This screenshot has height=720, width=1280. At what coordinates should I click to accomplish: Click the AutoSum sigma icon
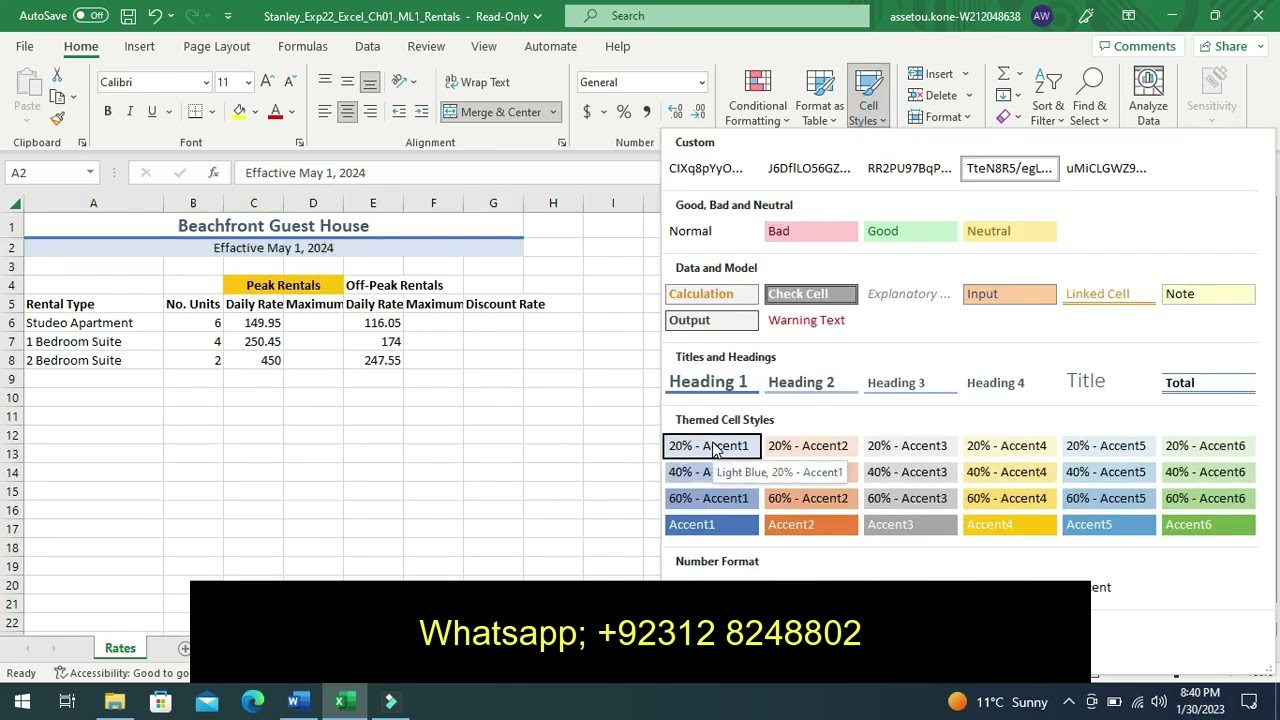tap(1003, 73)
